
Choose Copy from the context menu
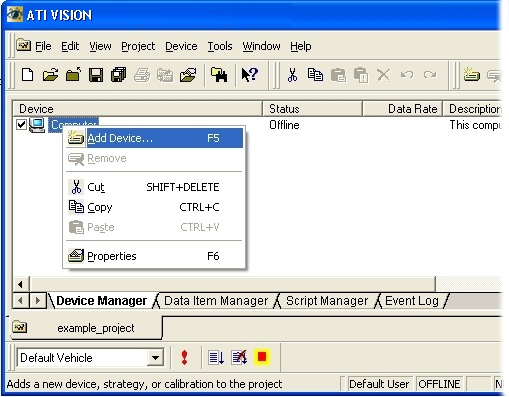(x=154, y=207)
